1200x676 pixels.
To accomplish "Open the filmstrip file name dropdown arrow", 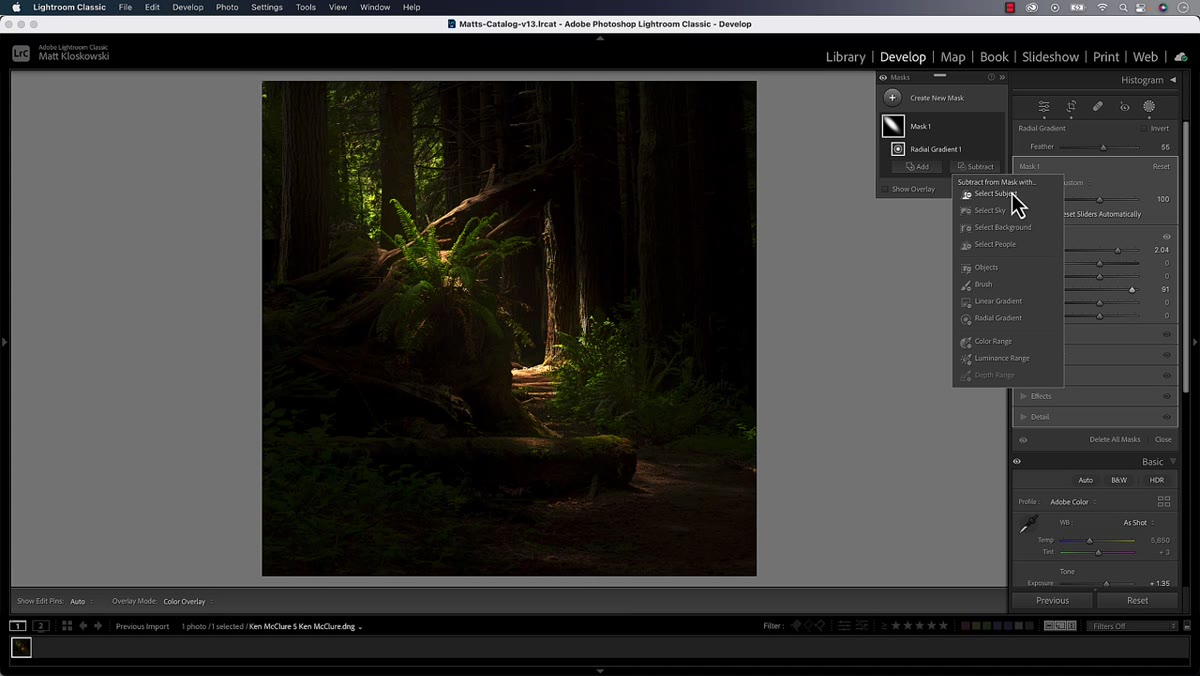I will click(x=360, y=627).
